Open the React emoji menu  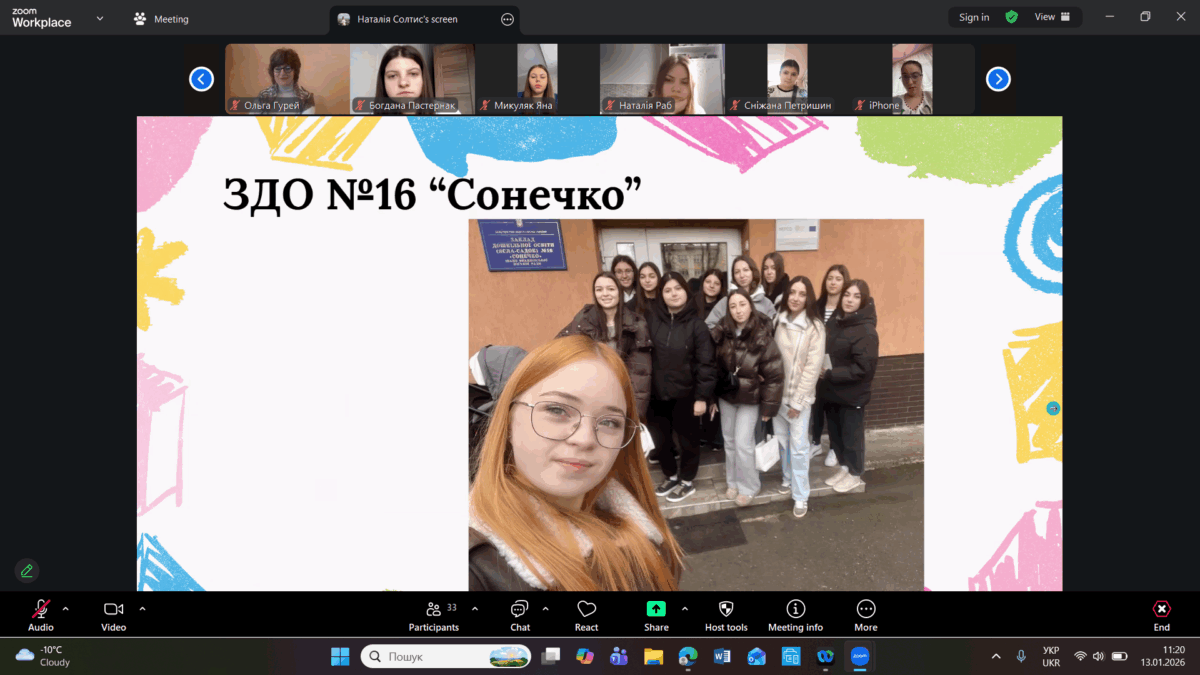point(586,614)
